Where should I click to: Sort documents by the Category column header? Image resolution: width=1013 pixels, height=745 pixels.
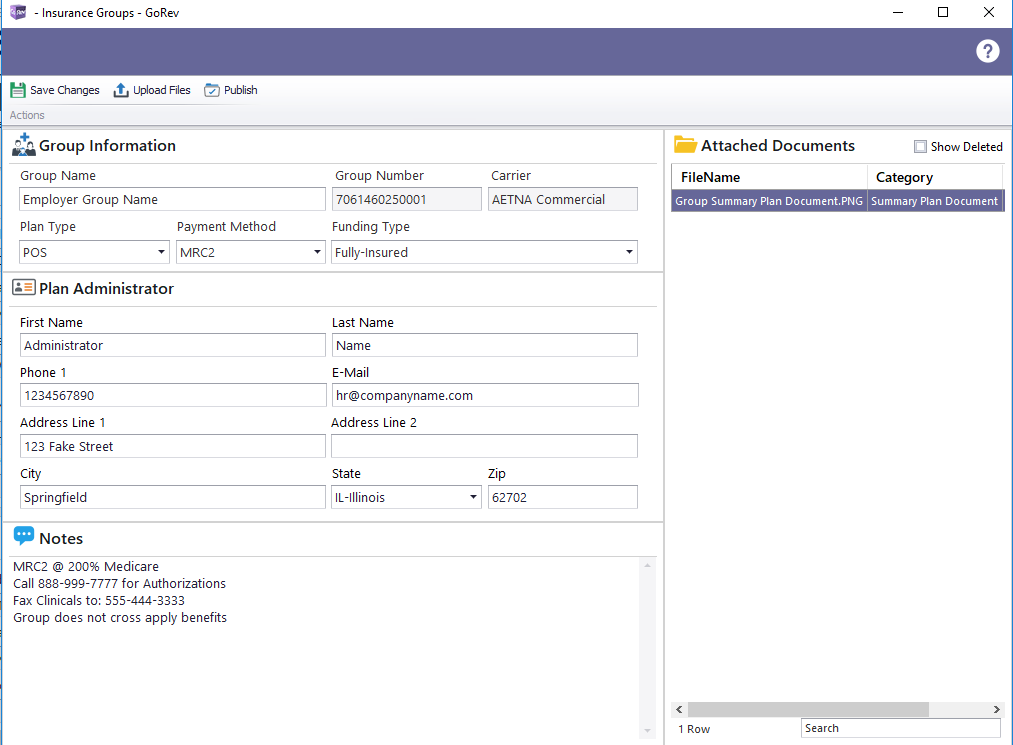click(934, 177)
